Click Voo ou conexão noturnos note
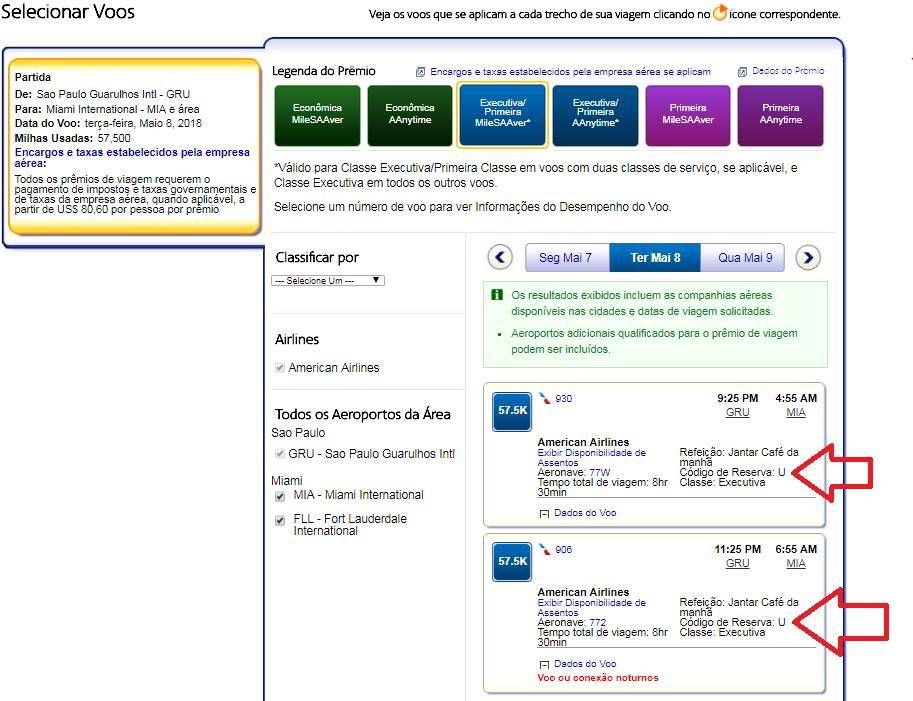Image resolution: width=913 pixels, height=701 pixels. pyautogui.click(x=597, y=678)
